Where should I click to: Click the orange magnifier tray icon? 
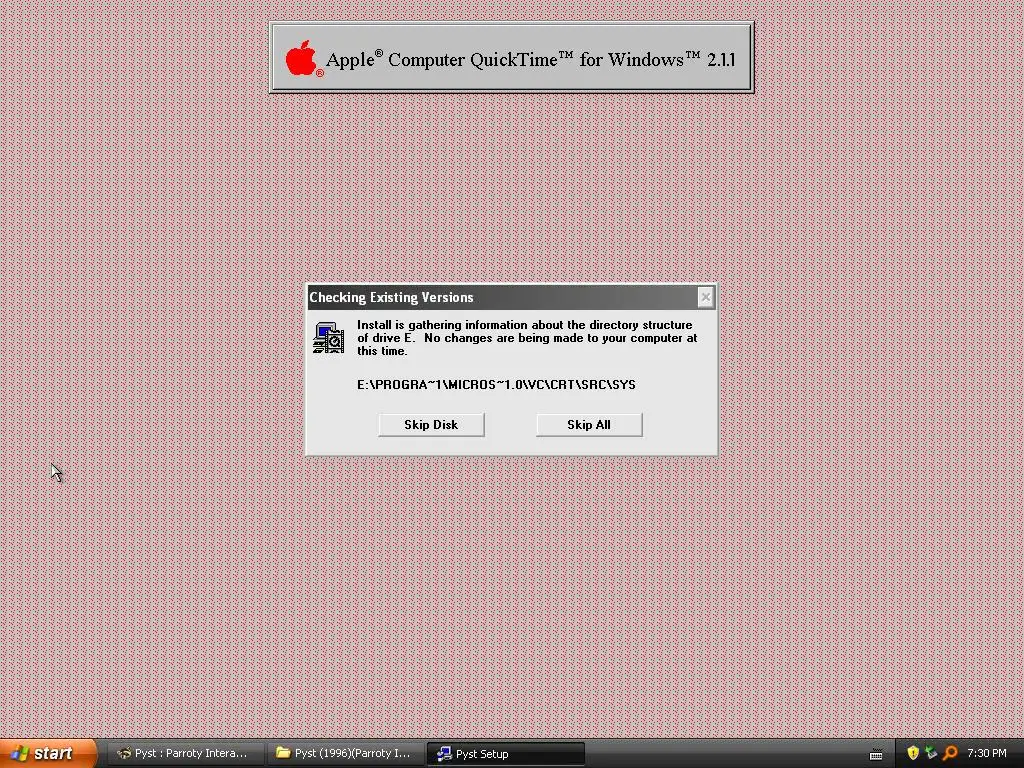pos(950,753)
